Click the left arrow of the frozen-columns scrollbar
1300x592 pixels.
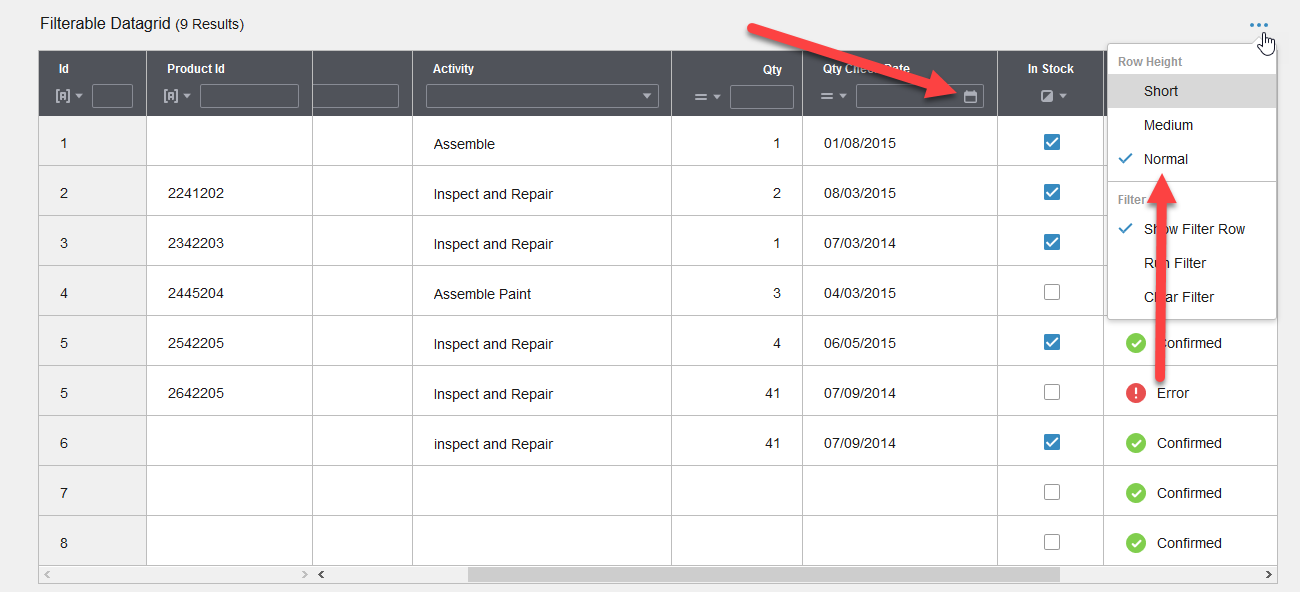pyautogui.click(x=47, y=575)
